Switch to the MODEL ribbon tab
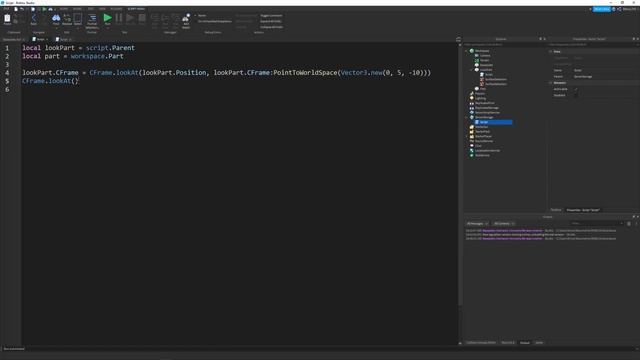640x360 pixels. click(77, 9)
